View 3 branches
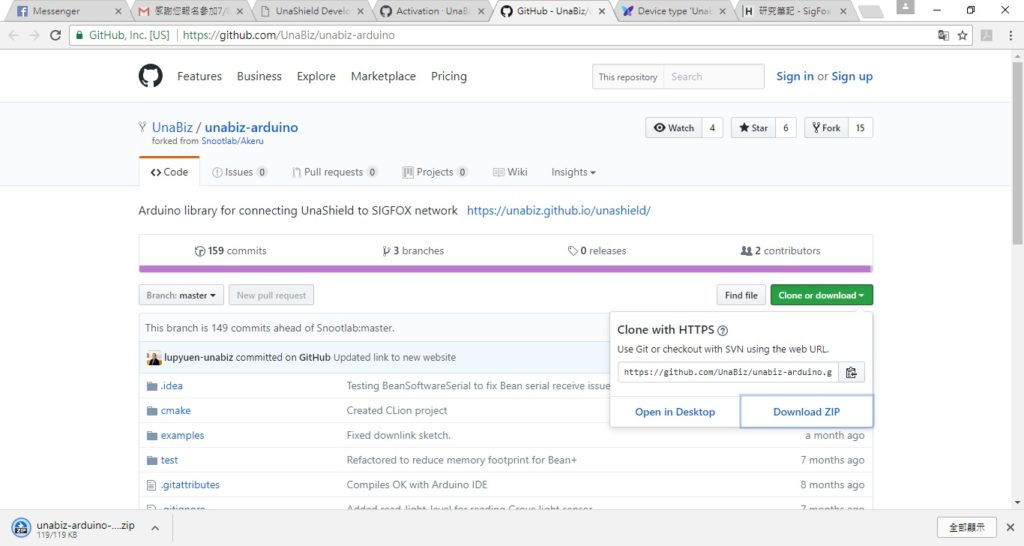Screen dimensions: 1024x546 pos(413,251)
